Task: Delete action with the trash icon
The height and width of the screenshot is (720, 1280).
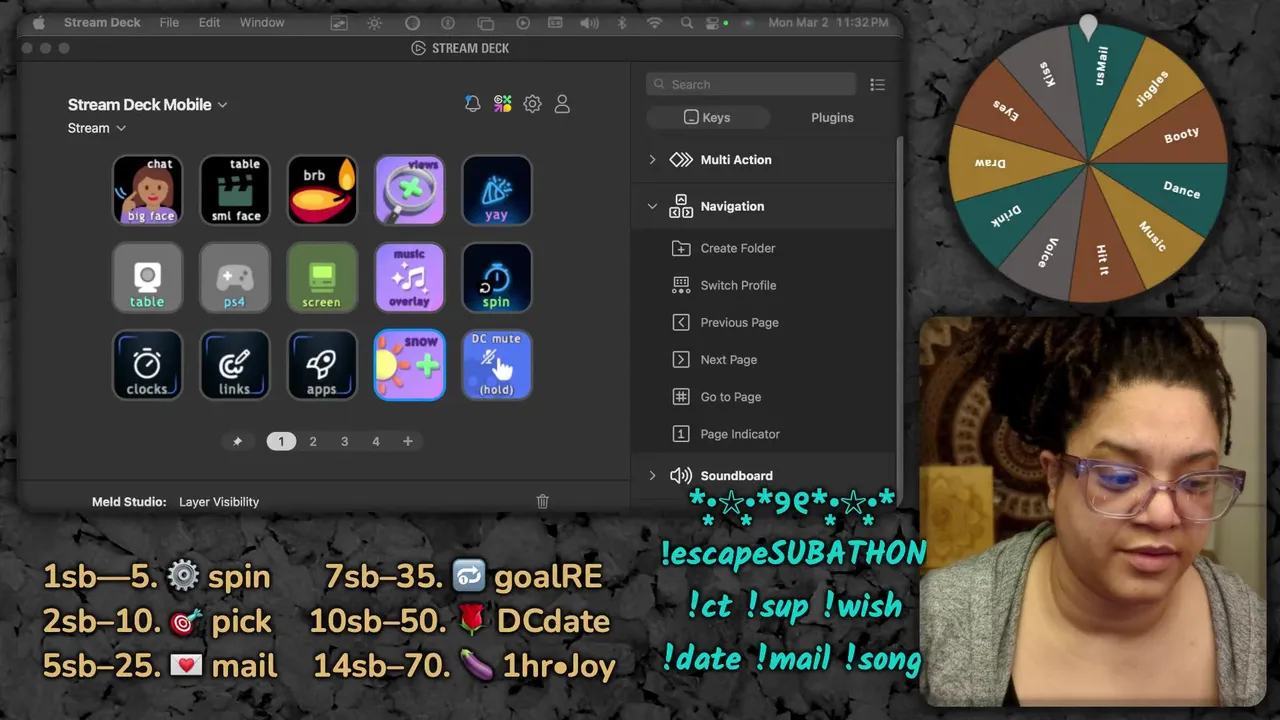Action: tap(542, 501)
